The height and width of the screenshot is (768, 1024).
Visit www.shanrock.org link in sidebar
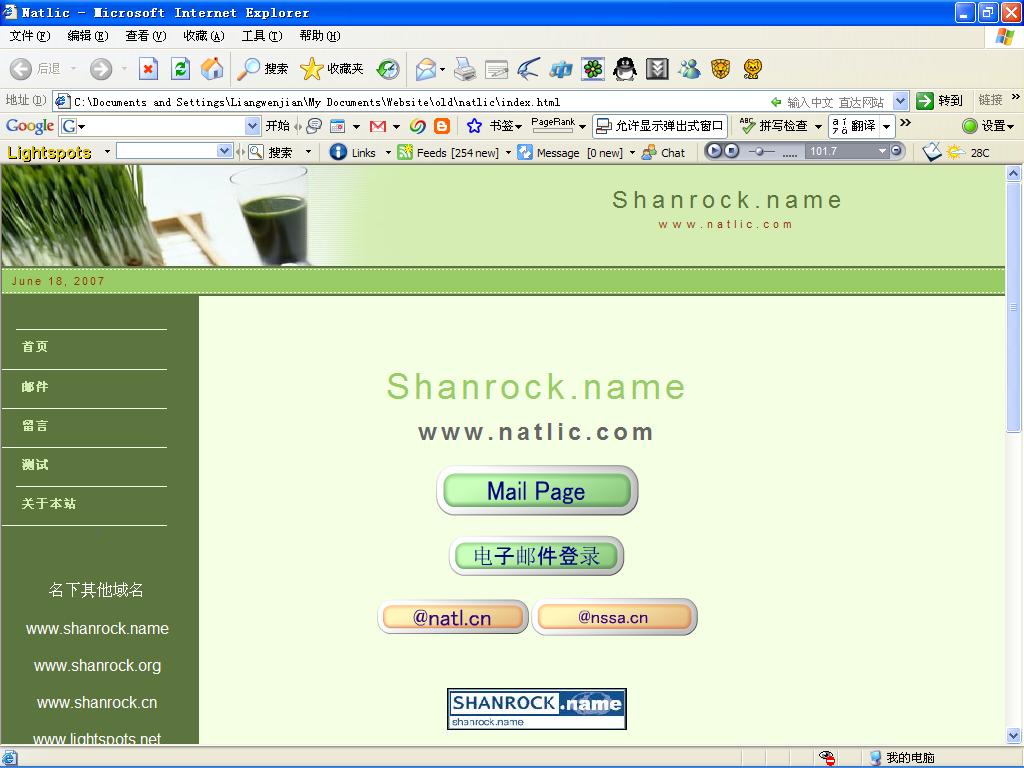click(97, 665)
